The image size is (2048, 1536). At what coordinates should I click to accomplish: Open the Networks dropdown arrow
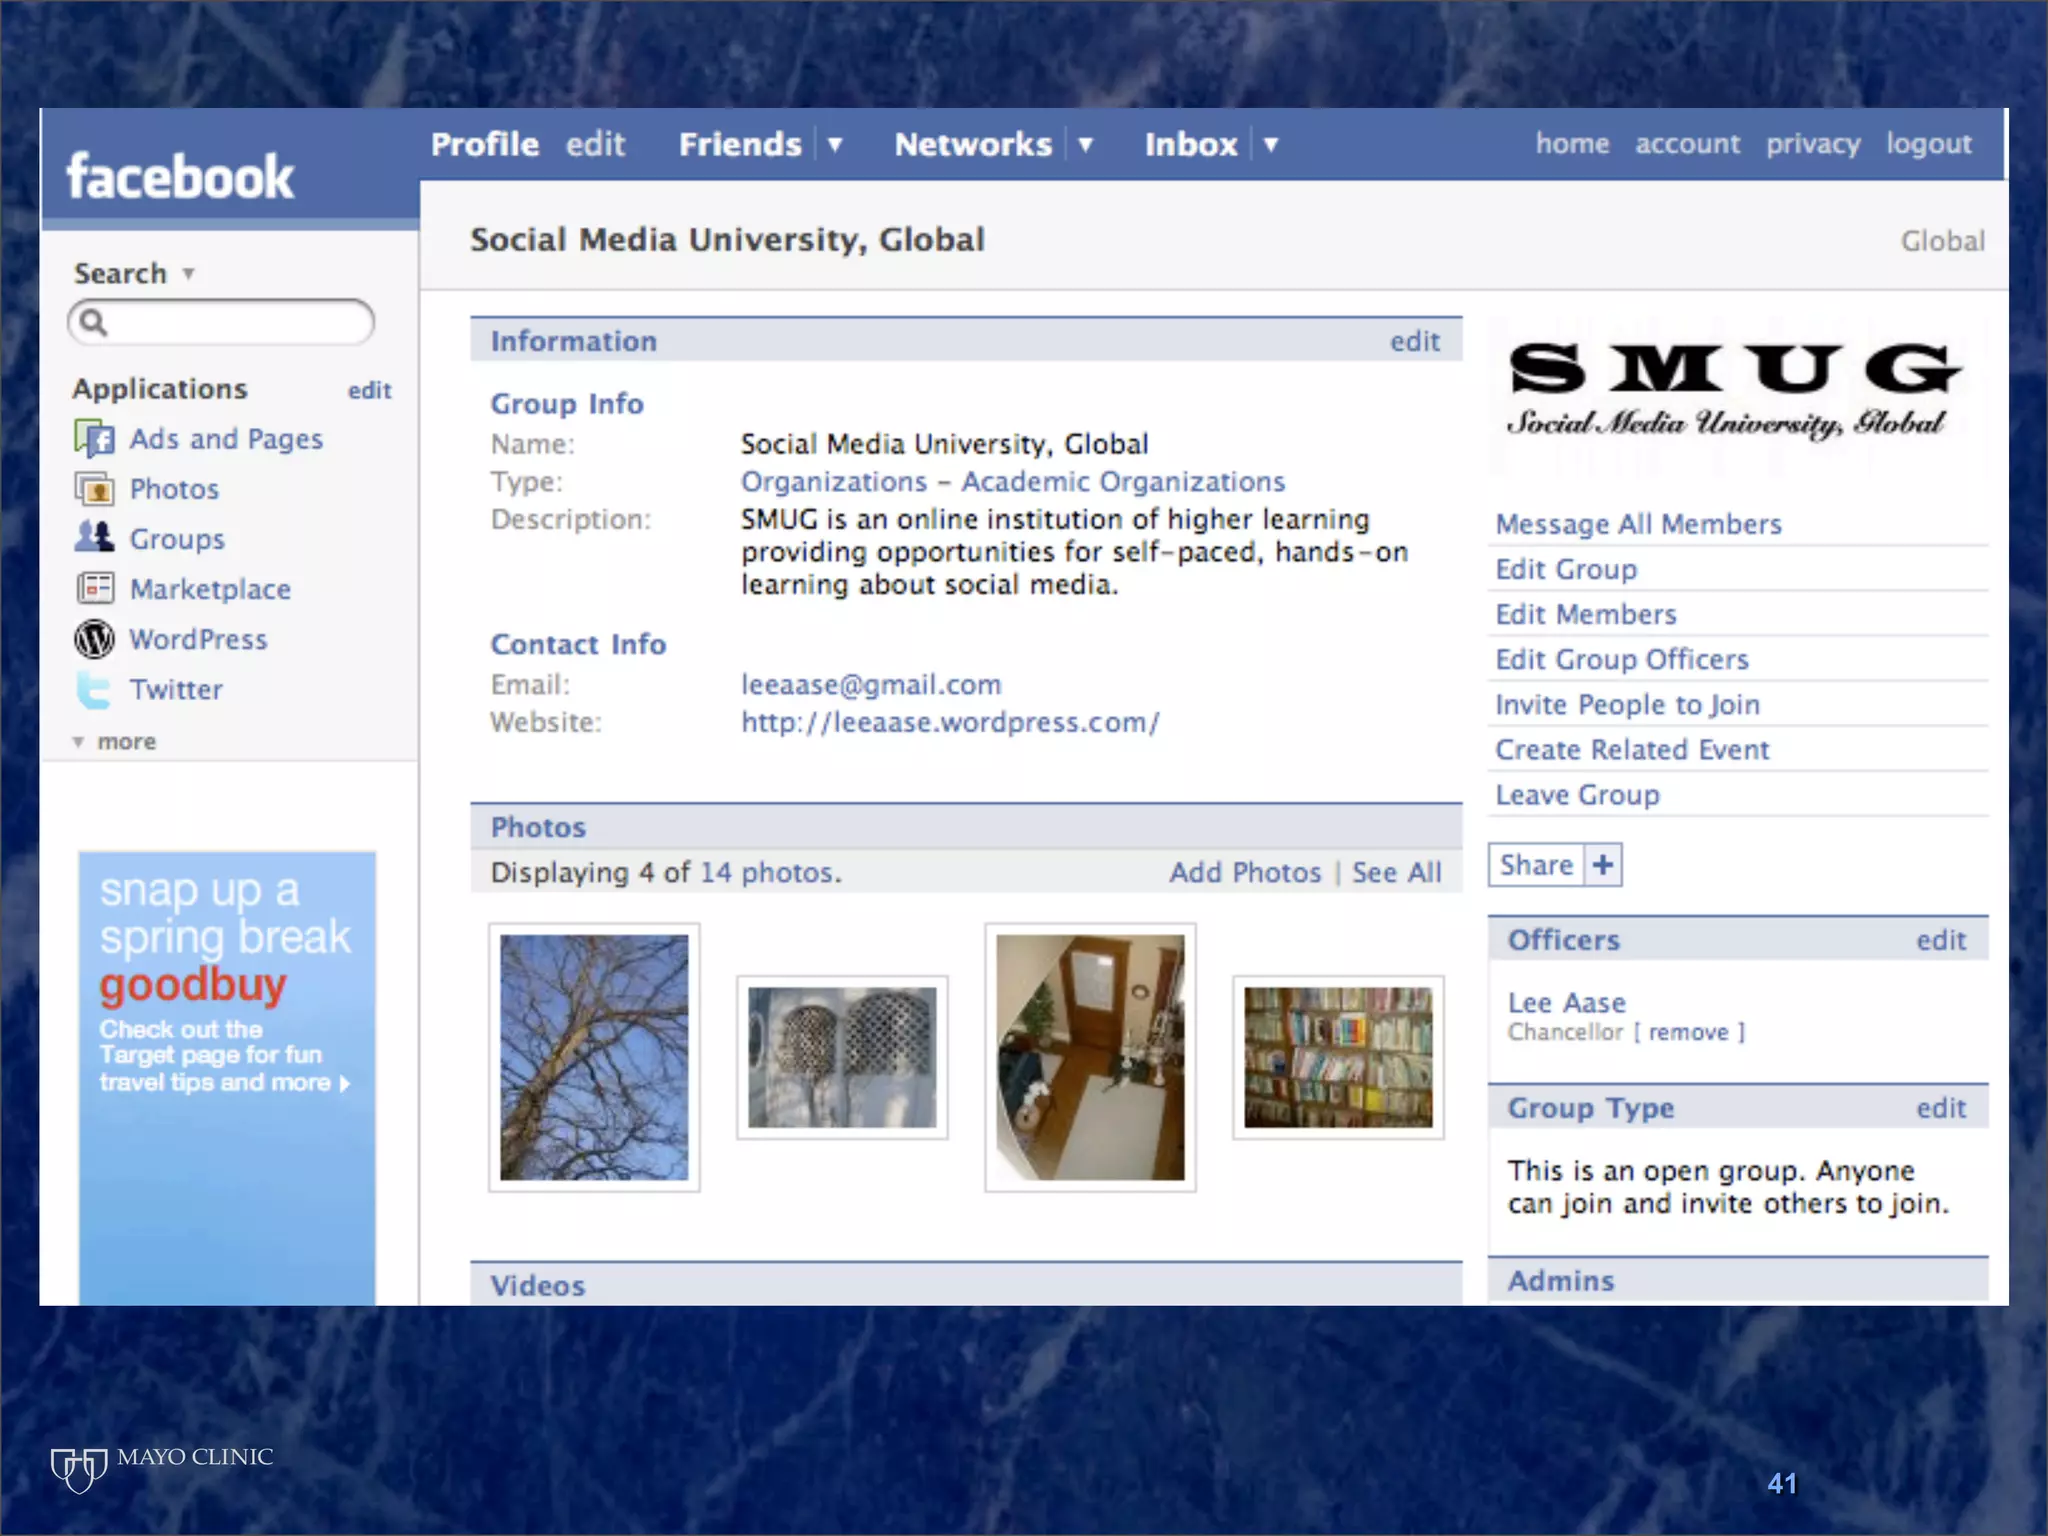(x=1085, y=145)
